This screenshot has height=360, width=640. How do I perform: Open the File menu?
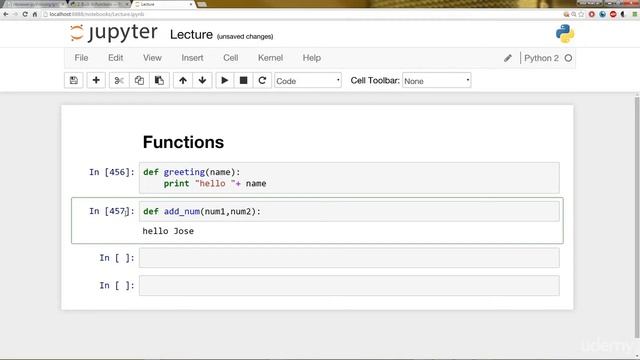coord(81,58)
